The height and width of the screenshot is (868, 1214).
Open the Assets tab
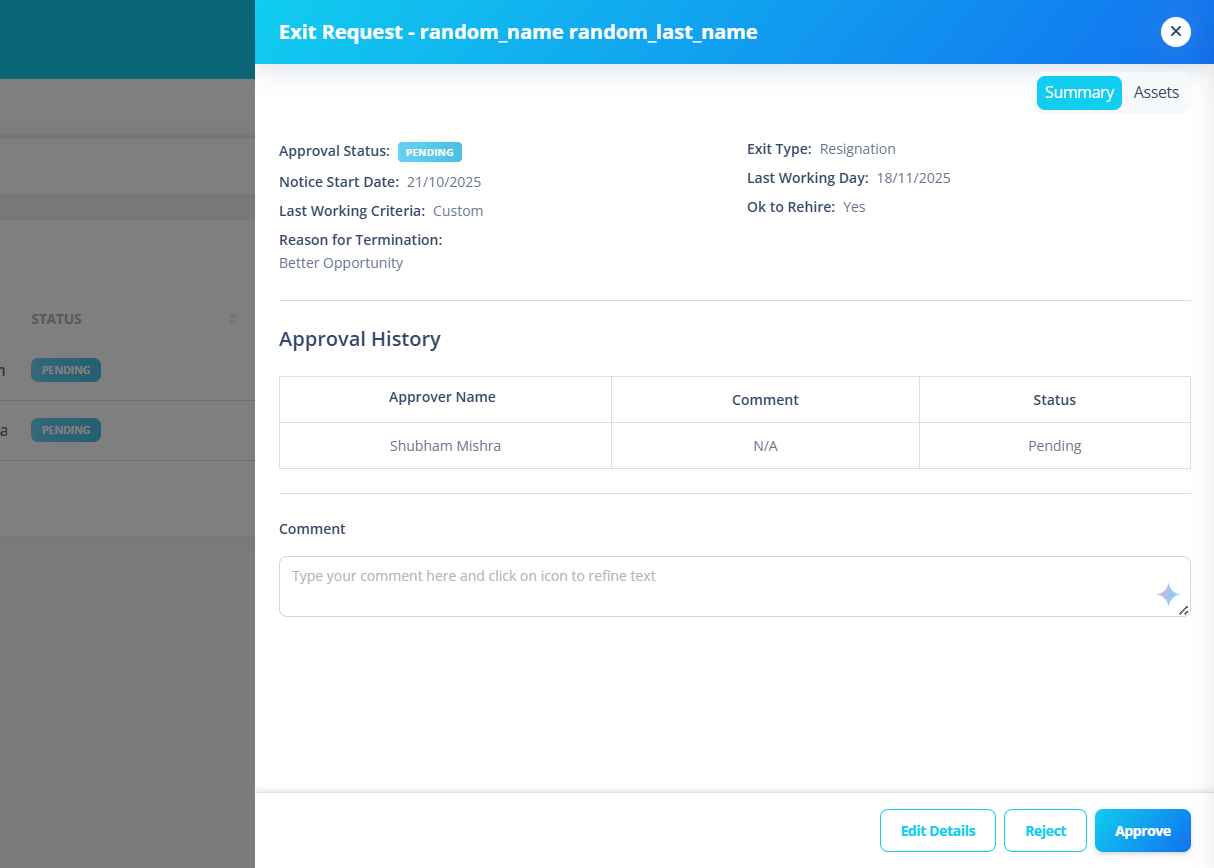coord(1156,92)
